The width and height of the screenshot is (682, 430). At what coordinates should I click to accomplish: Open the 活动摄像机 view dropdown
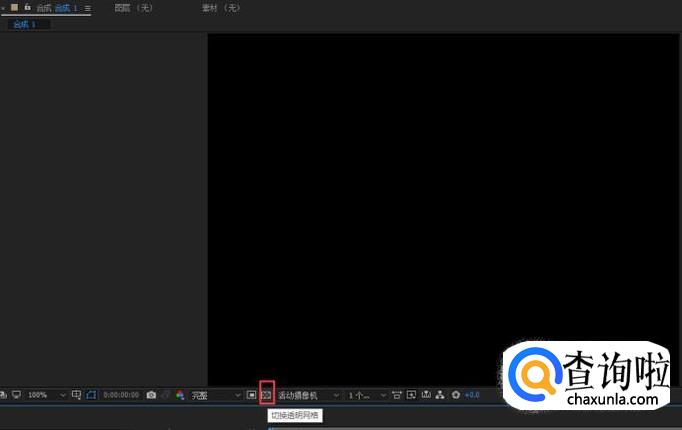pos(308,395)
